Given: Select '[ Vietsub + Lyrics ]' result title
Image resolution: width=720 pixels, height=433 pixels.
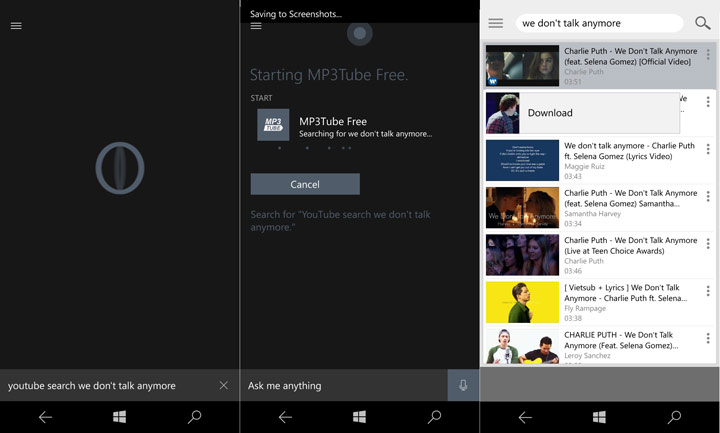Looking at the screenshot, I should point(626,293).
